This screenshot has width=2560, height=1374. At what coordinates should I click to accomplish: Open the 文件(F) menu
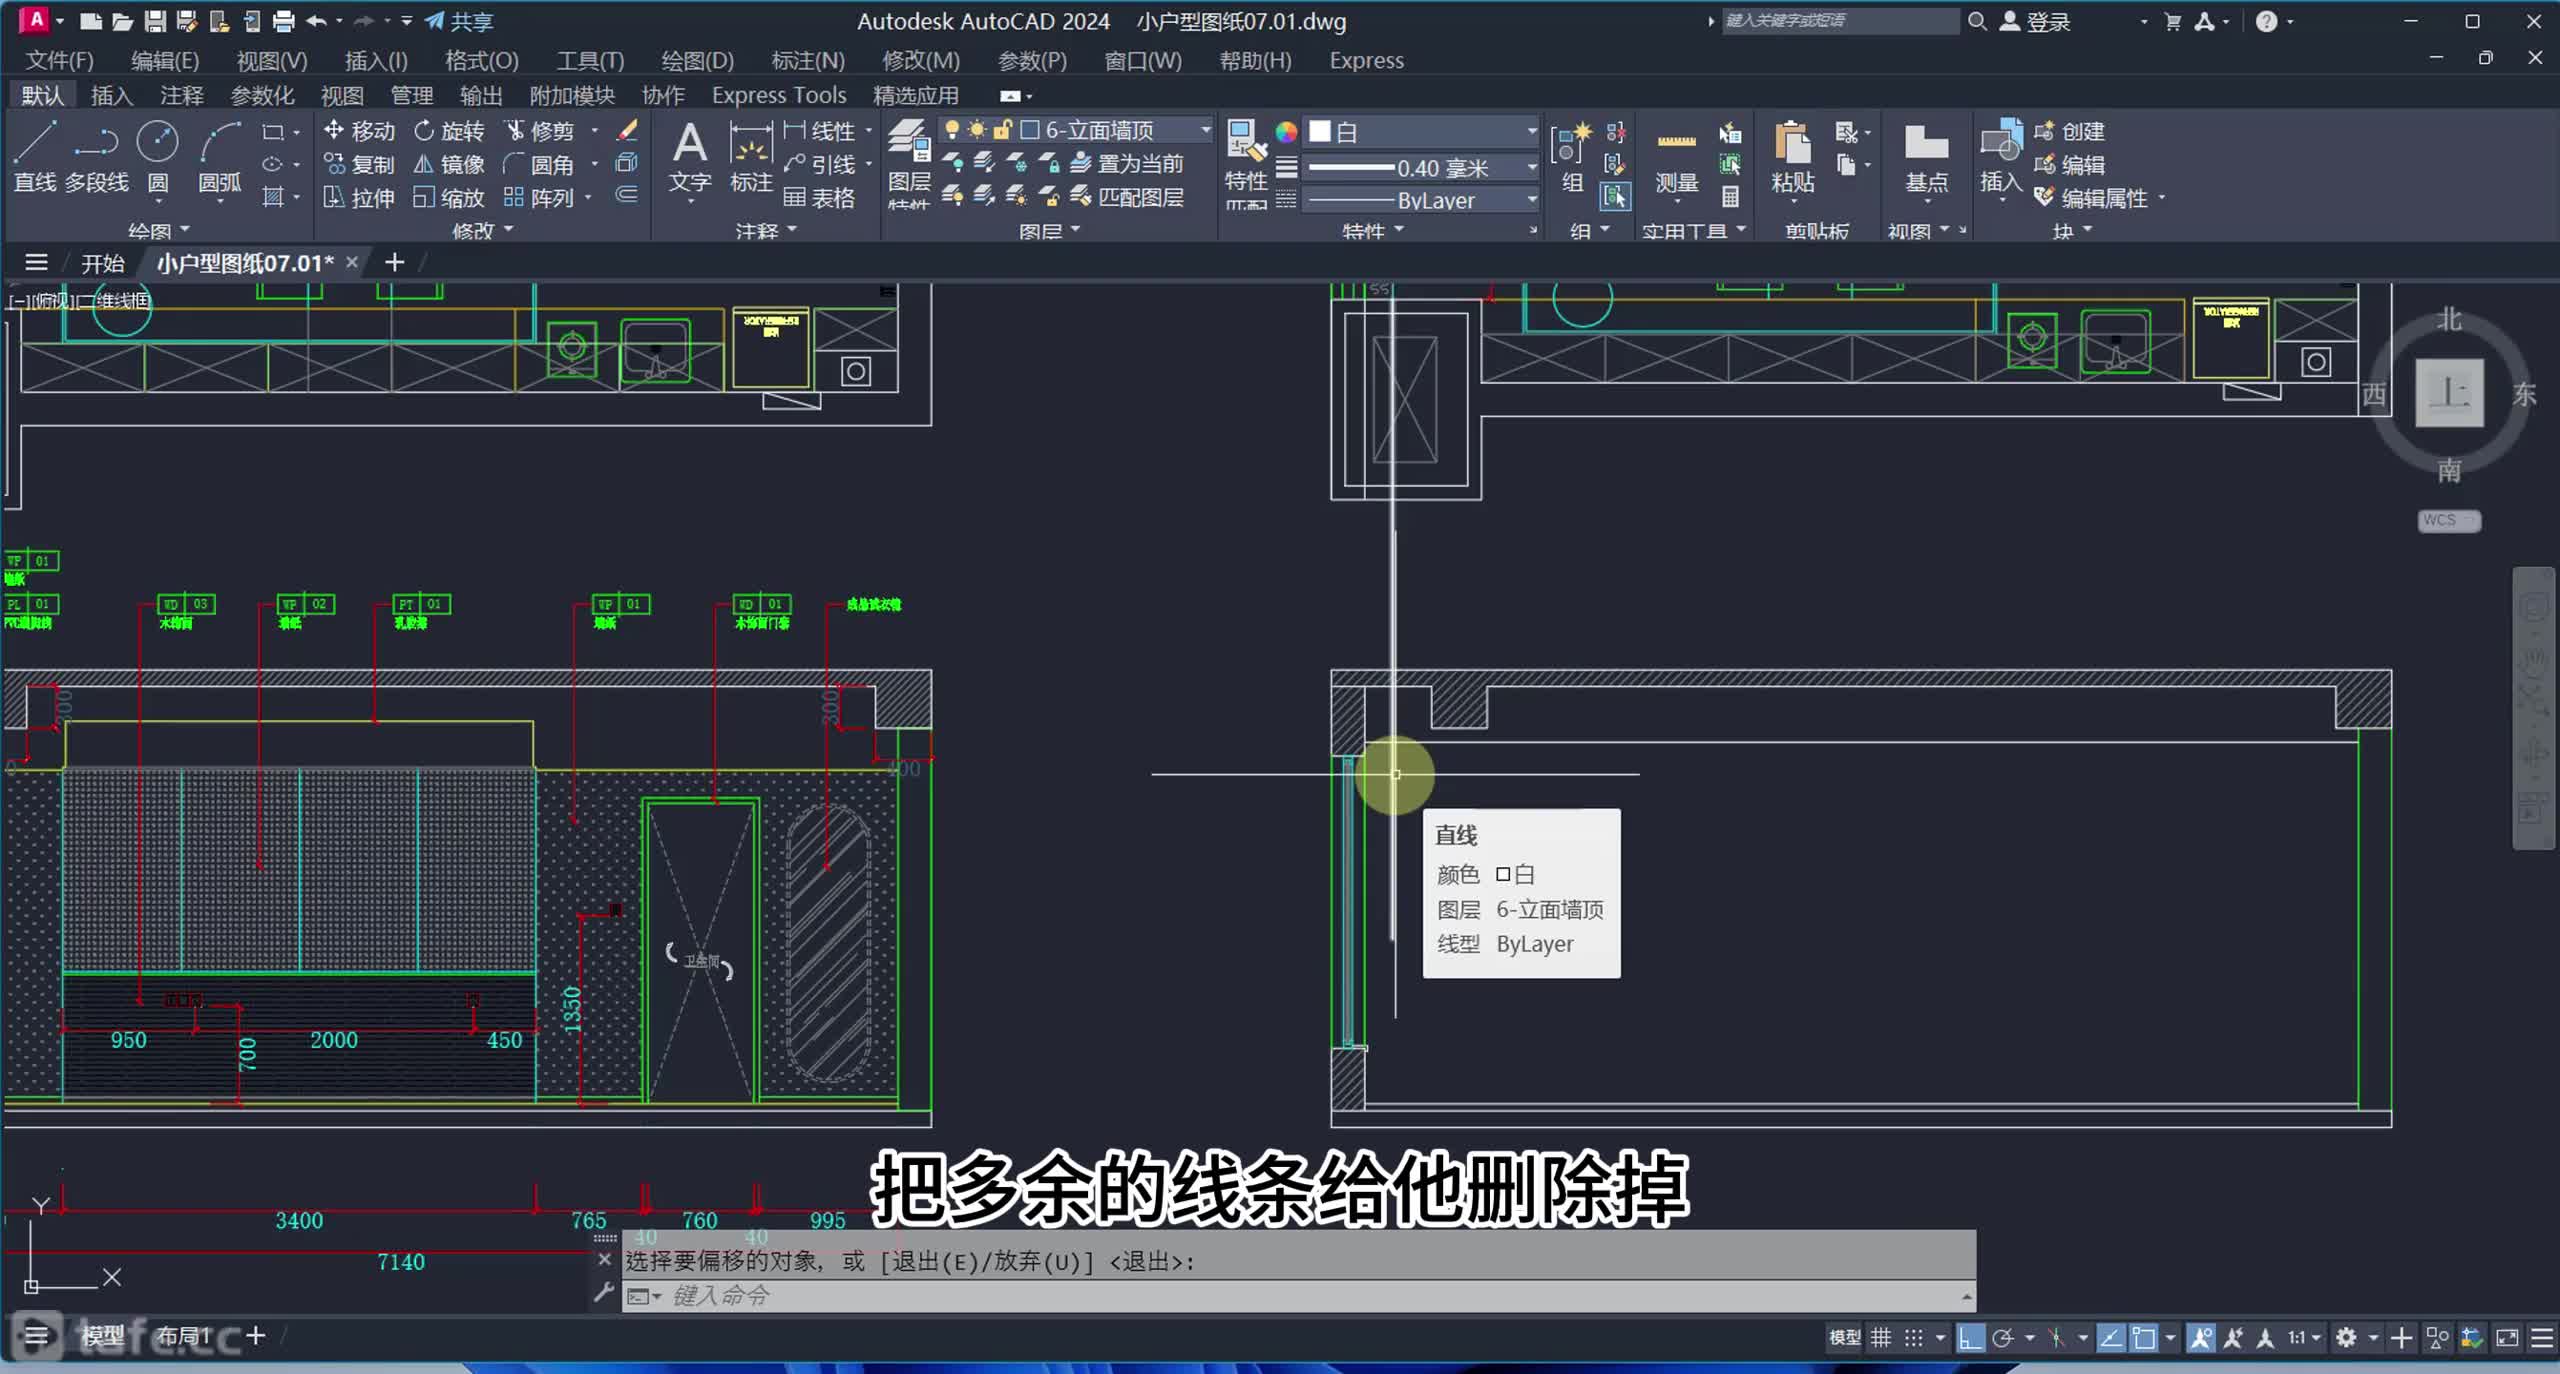(59, 60)
